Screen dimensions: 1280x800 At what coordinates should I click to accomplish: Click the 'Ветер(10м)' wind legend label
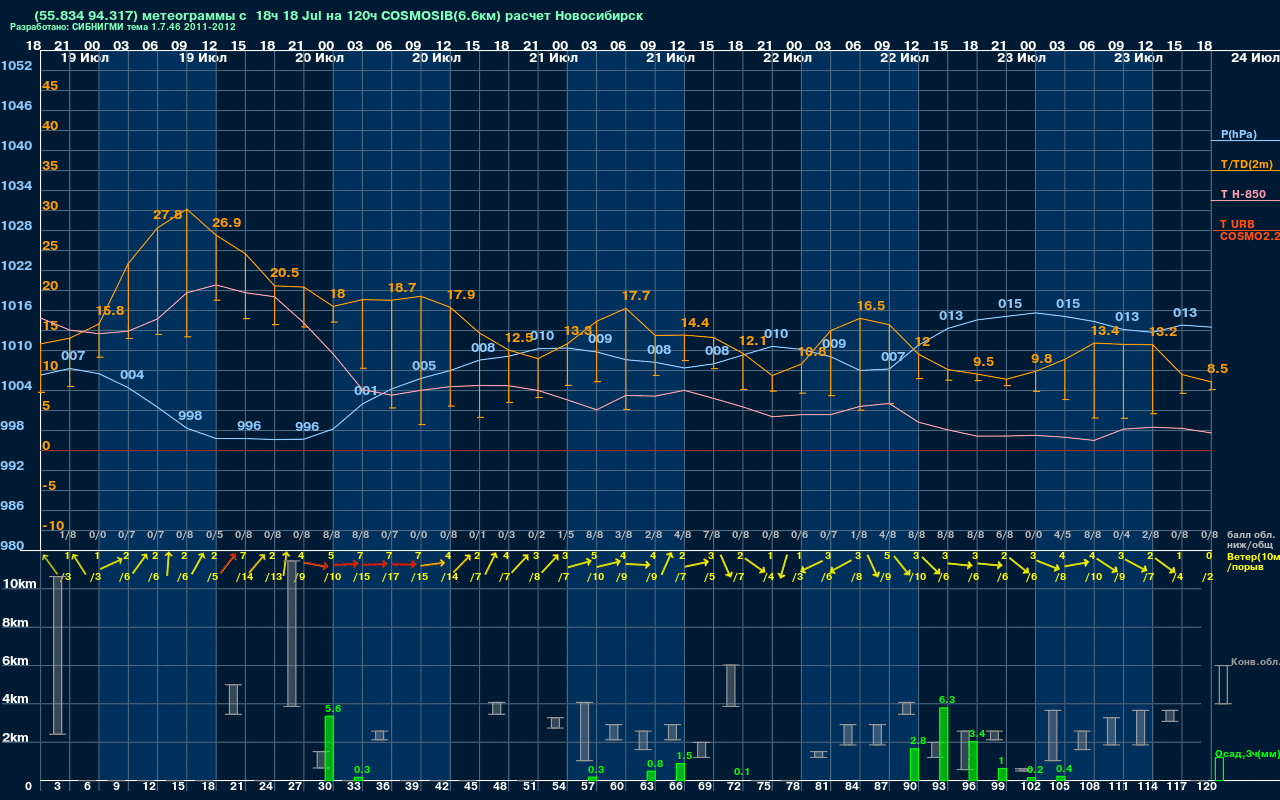click(x=1253, y=556)
